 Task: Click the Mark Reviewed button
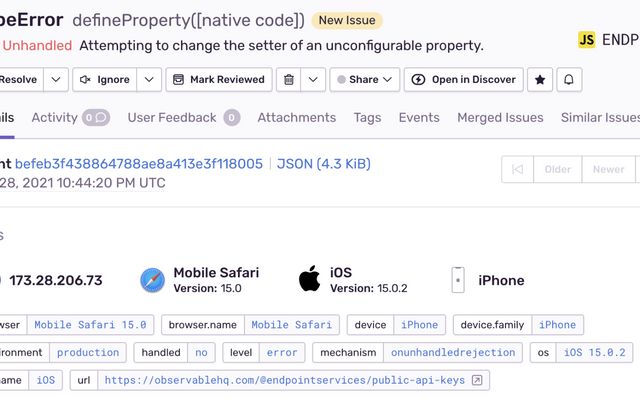[x=219, y=80]
